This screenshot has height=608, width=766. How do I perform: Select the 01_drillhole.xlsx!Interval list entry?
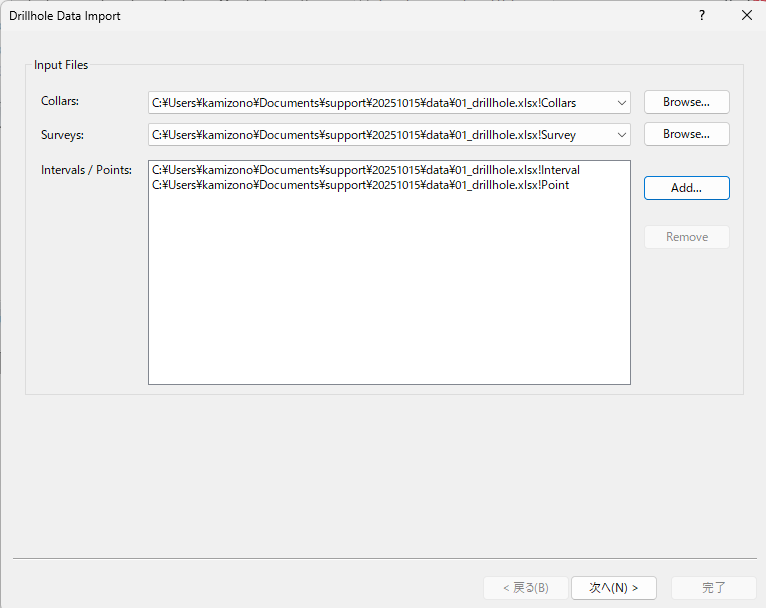tap(365, 170)
